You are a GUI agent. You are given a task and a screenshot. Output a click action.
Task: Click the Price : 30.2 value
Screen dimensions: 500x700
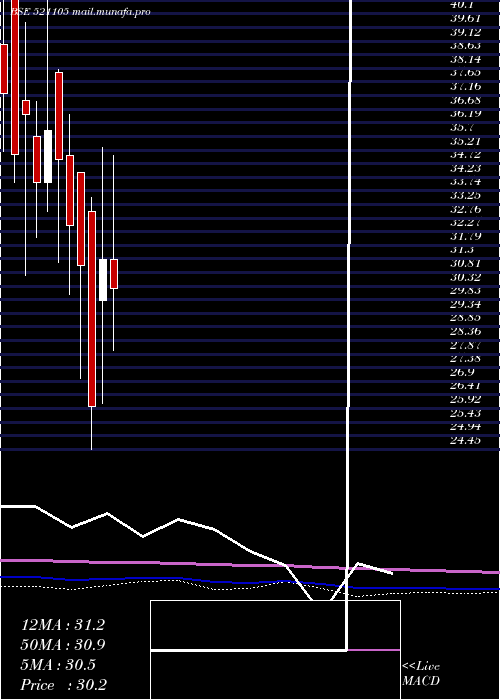[63, 685]
